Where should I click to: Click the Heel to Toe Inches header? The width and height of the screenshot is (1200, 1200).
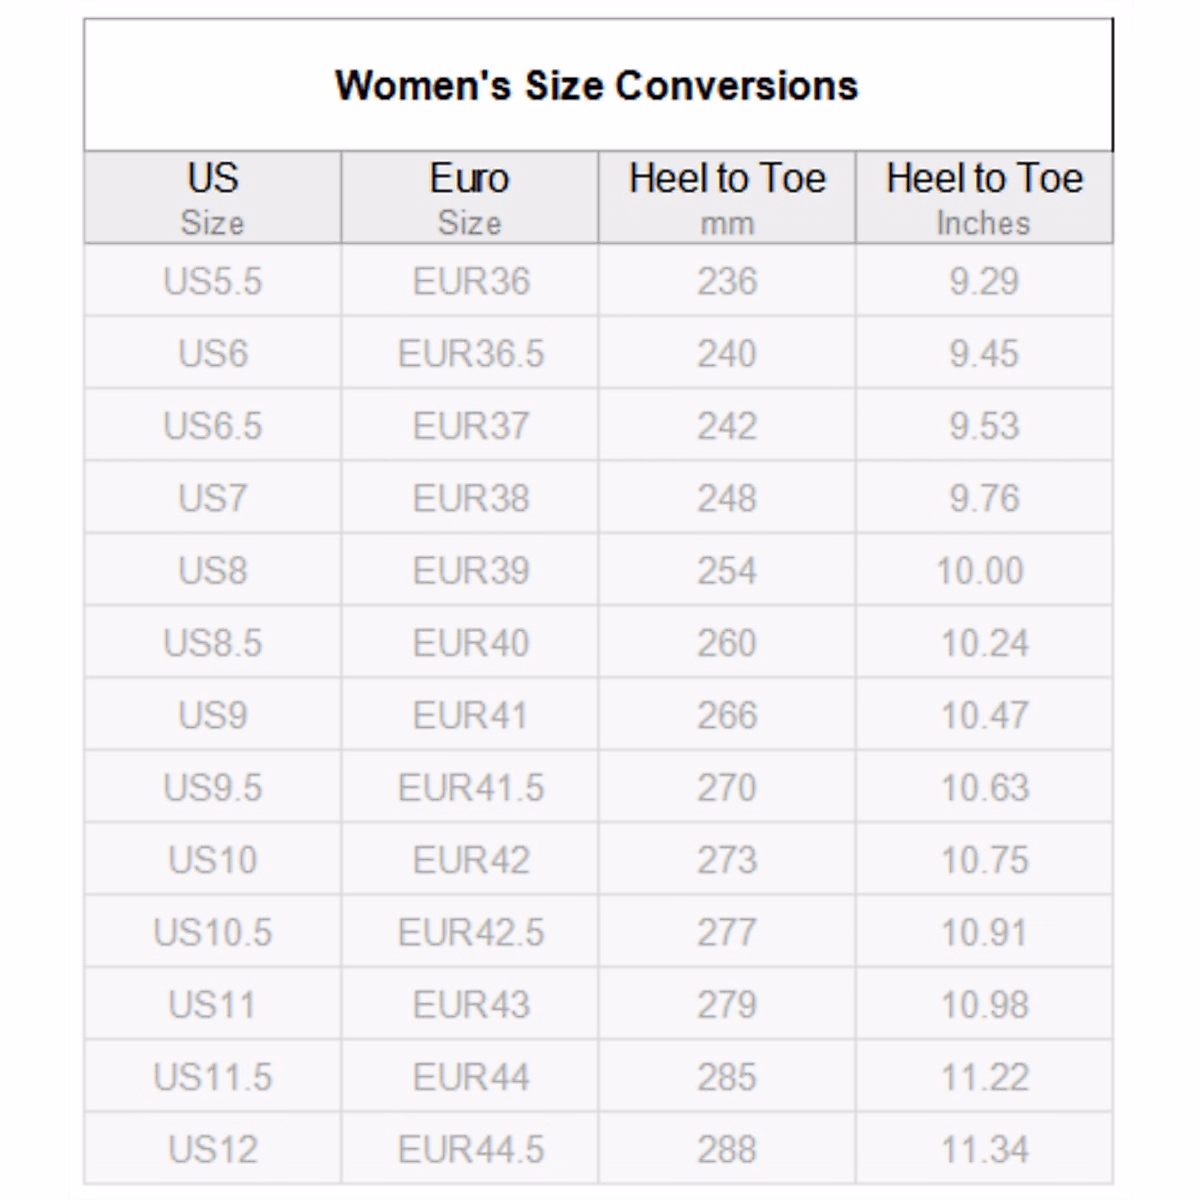(984, 197)
